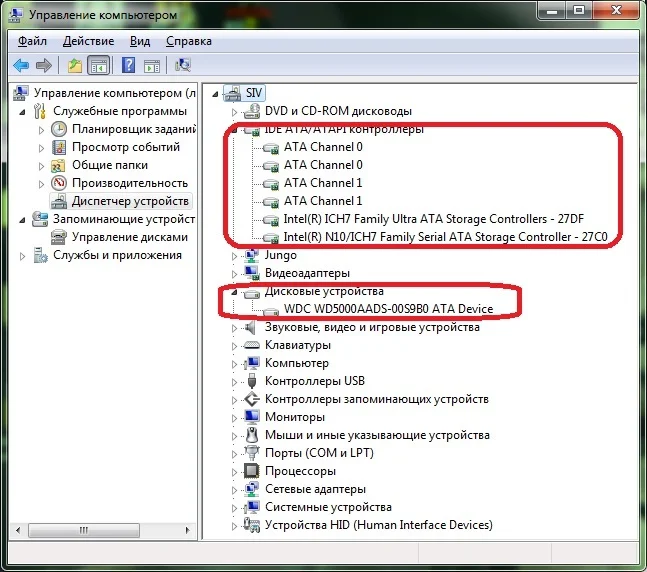
Task: Minimize the Управление компьютером window
Action: (x=552, y=10)
